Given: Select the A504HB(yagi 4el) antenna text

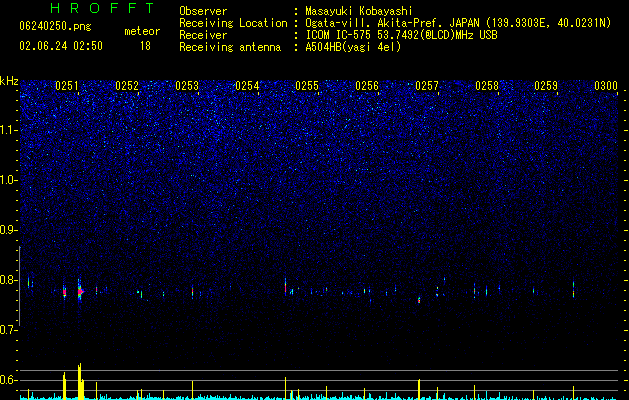Looking at the screenshot, I should [x=353, y=47].
